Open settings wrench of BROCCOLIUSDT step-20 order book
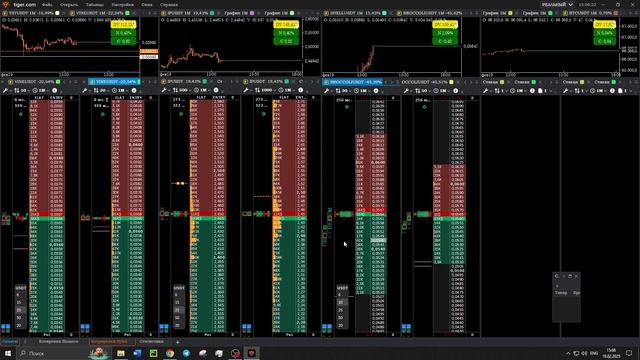The image size is (640, 360). click(x=327, y=91)
